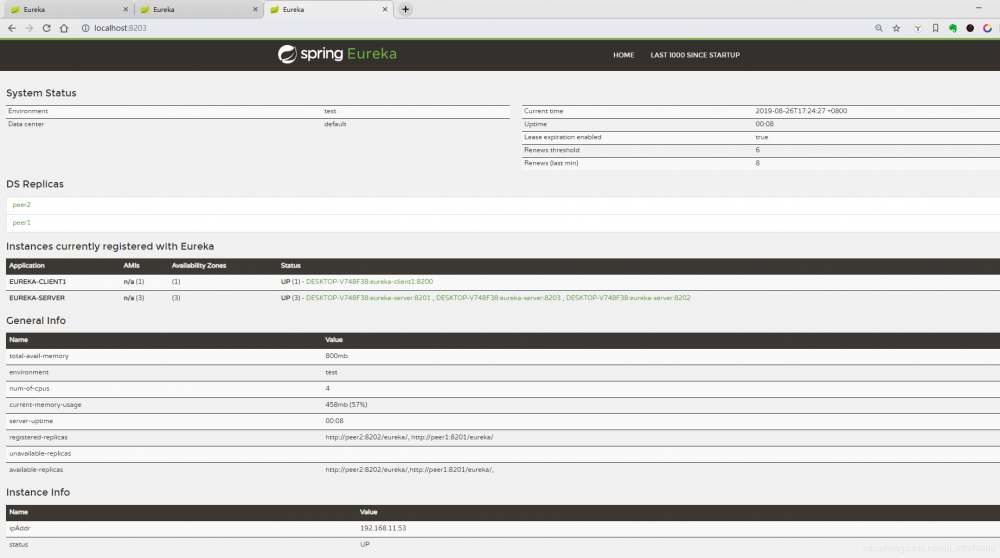
Task: Click the Spring Eureka logo
Action: point(337,54)
